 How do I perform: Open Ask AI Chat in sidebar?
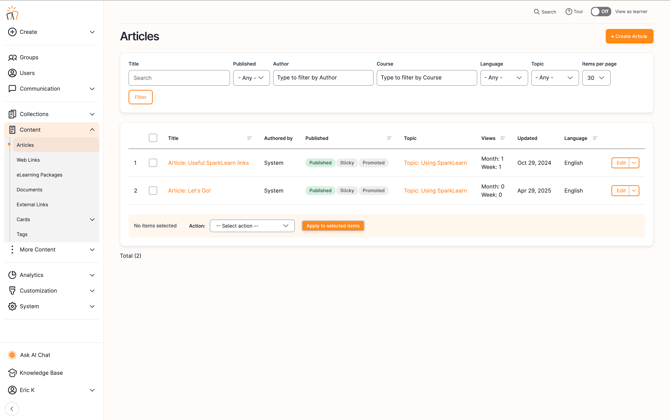[x=35, y=355]
